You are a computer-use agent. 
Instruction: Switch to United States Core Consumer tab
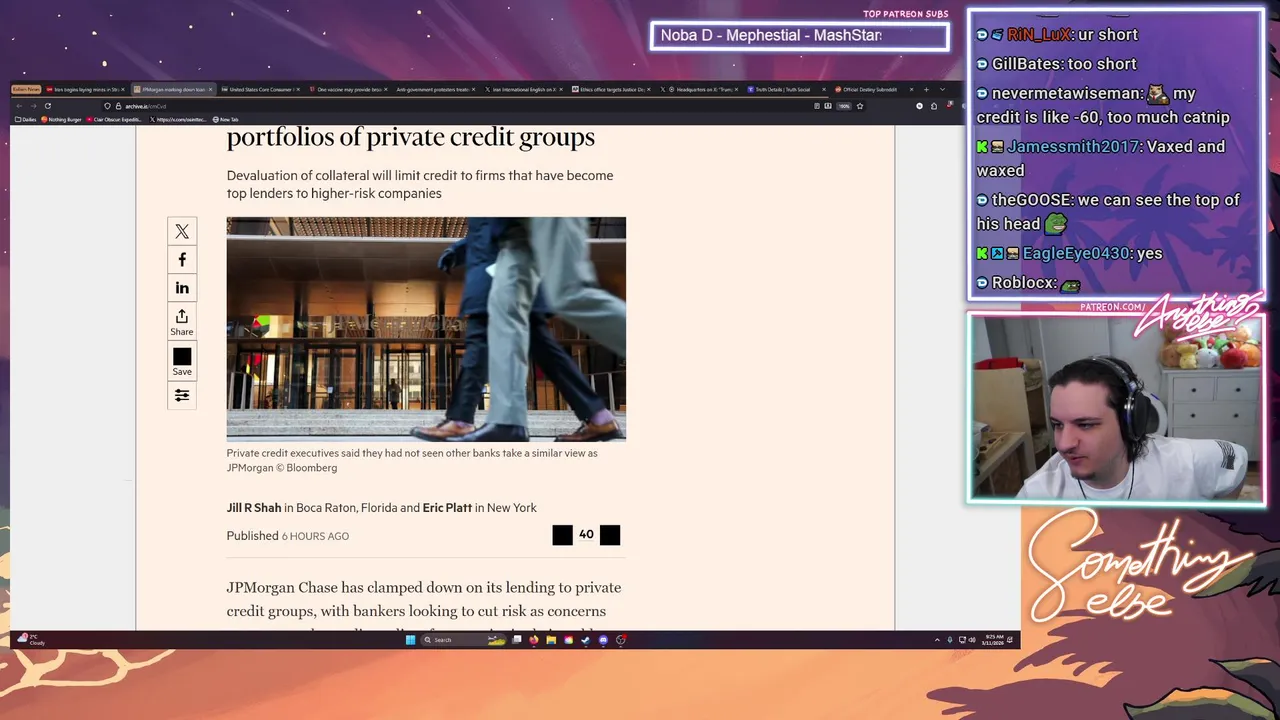pos(259,89)
